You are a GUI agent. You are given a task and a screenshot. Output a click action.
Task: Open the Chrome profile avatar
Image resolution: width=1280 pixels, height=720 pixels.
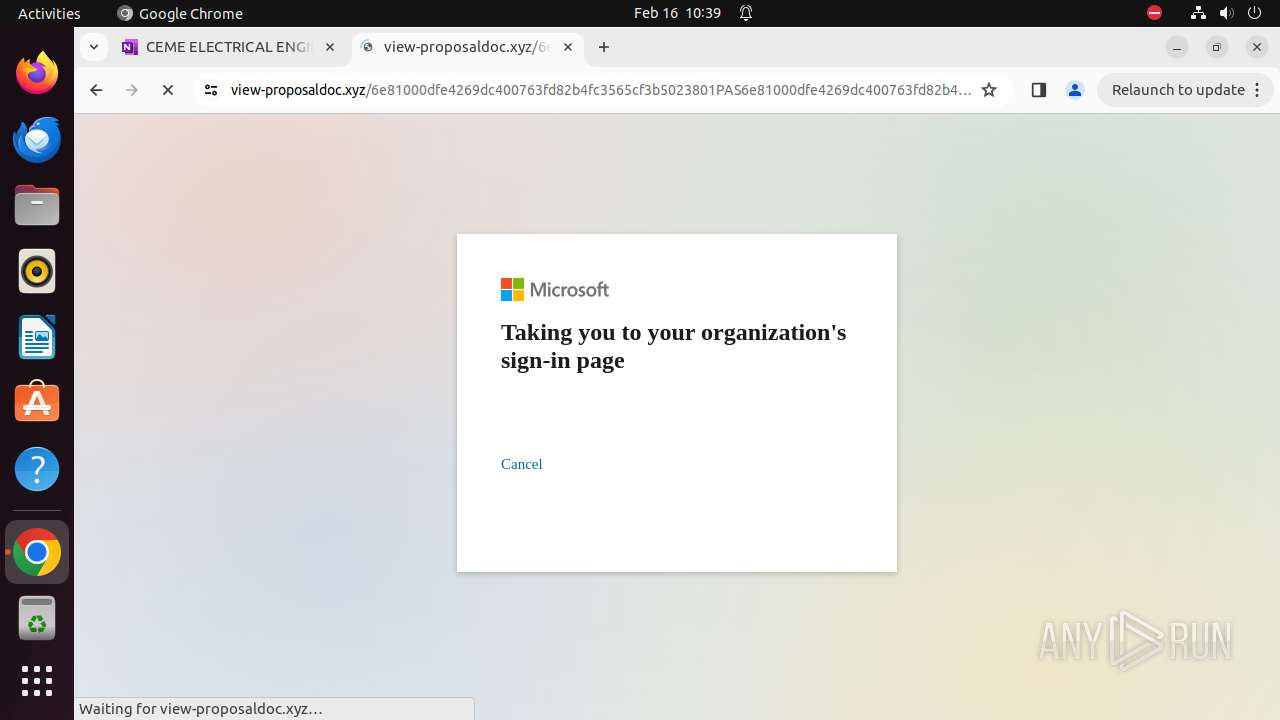(x=1075, y=90)
